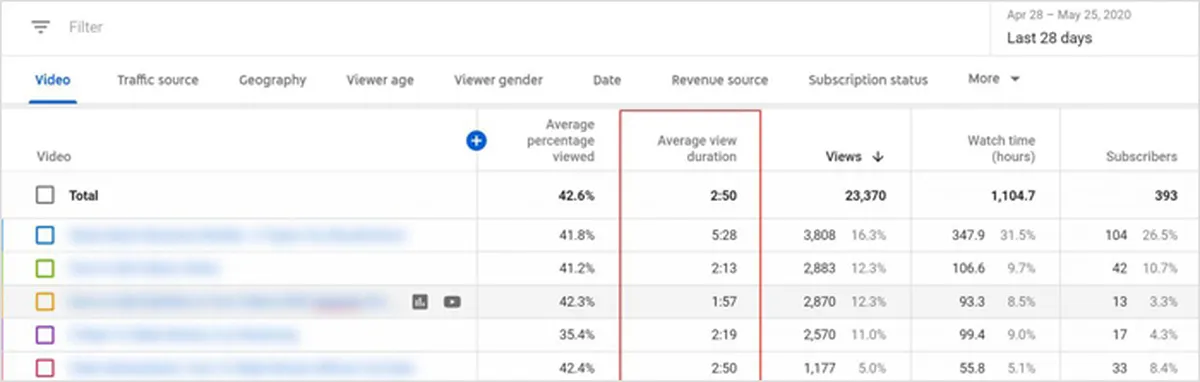The height and width of the screenshot is (382, 1200).
Task: Open the YouTube play icon in the third video row
Action: (452, 301)
